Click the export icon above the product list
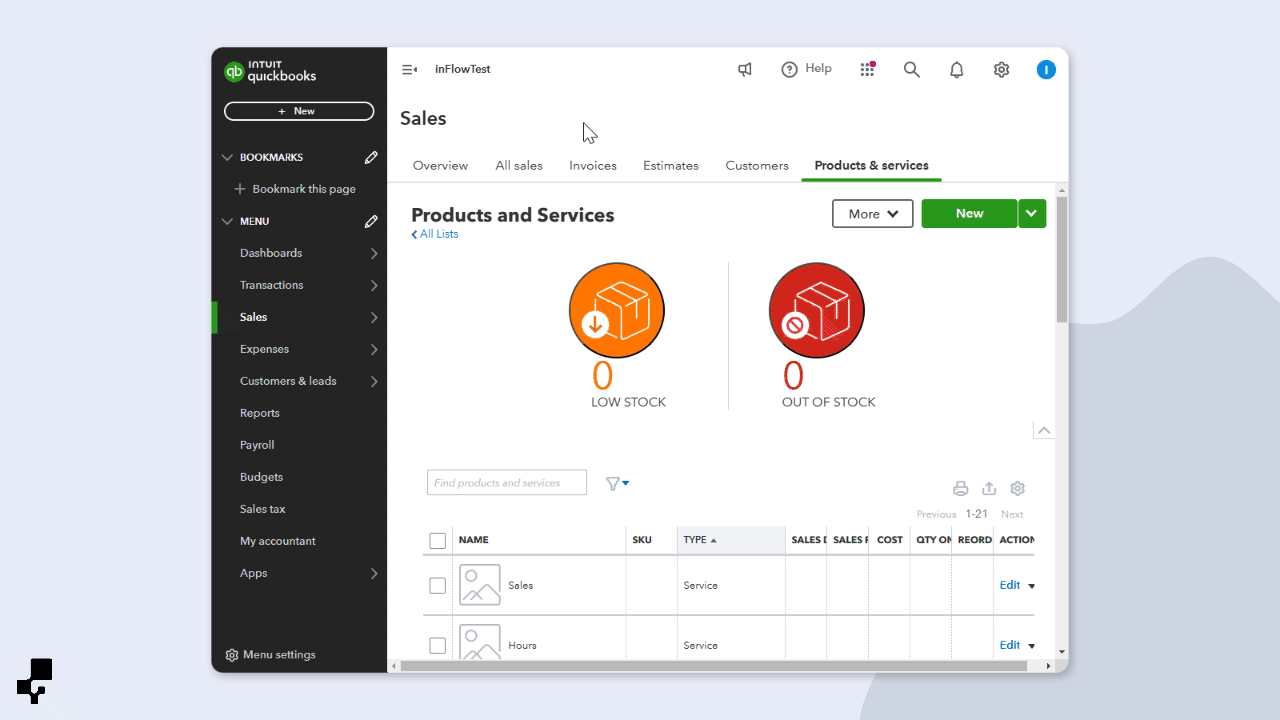Image resolution: width=1280 pixels, height=720 pixels. [x=989, y=488]
